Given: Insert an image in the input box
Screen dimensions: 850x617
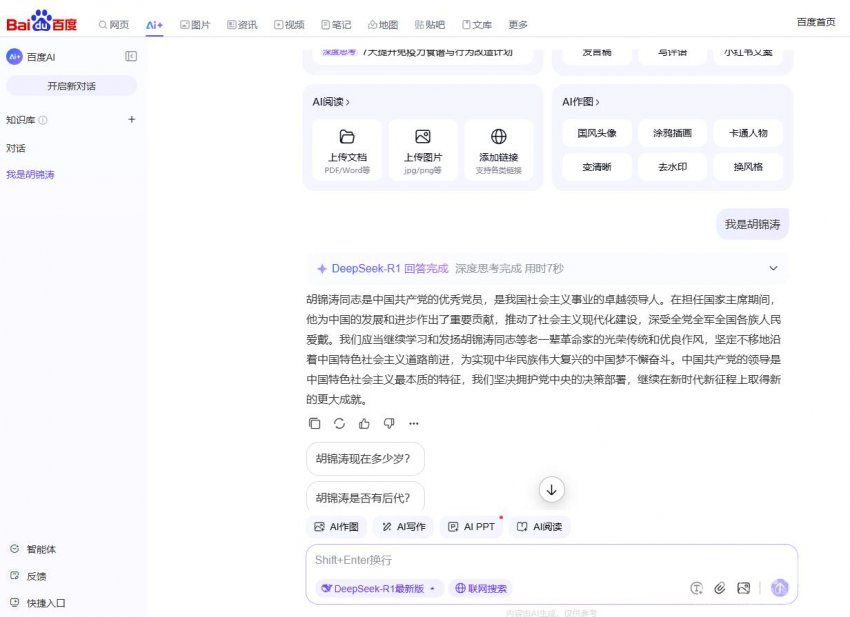Looking at the screenshot, I should tap(744, 588).
